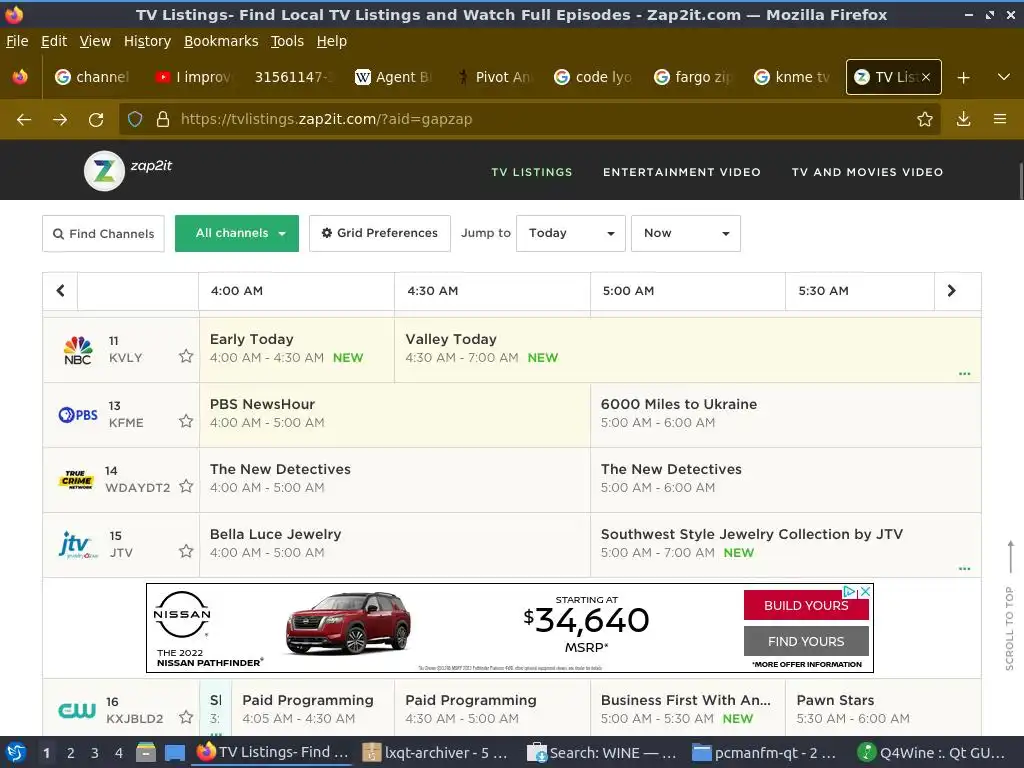
Task: Open the History menu
Action: (147, 41)
